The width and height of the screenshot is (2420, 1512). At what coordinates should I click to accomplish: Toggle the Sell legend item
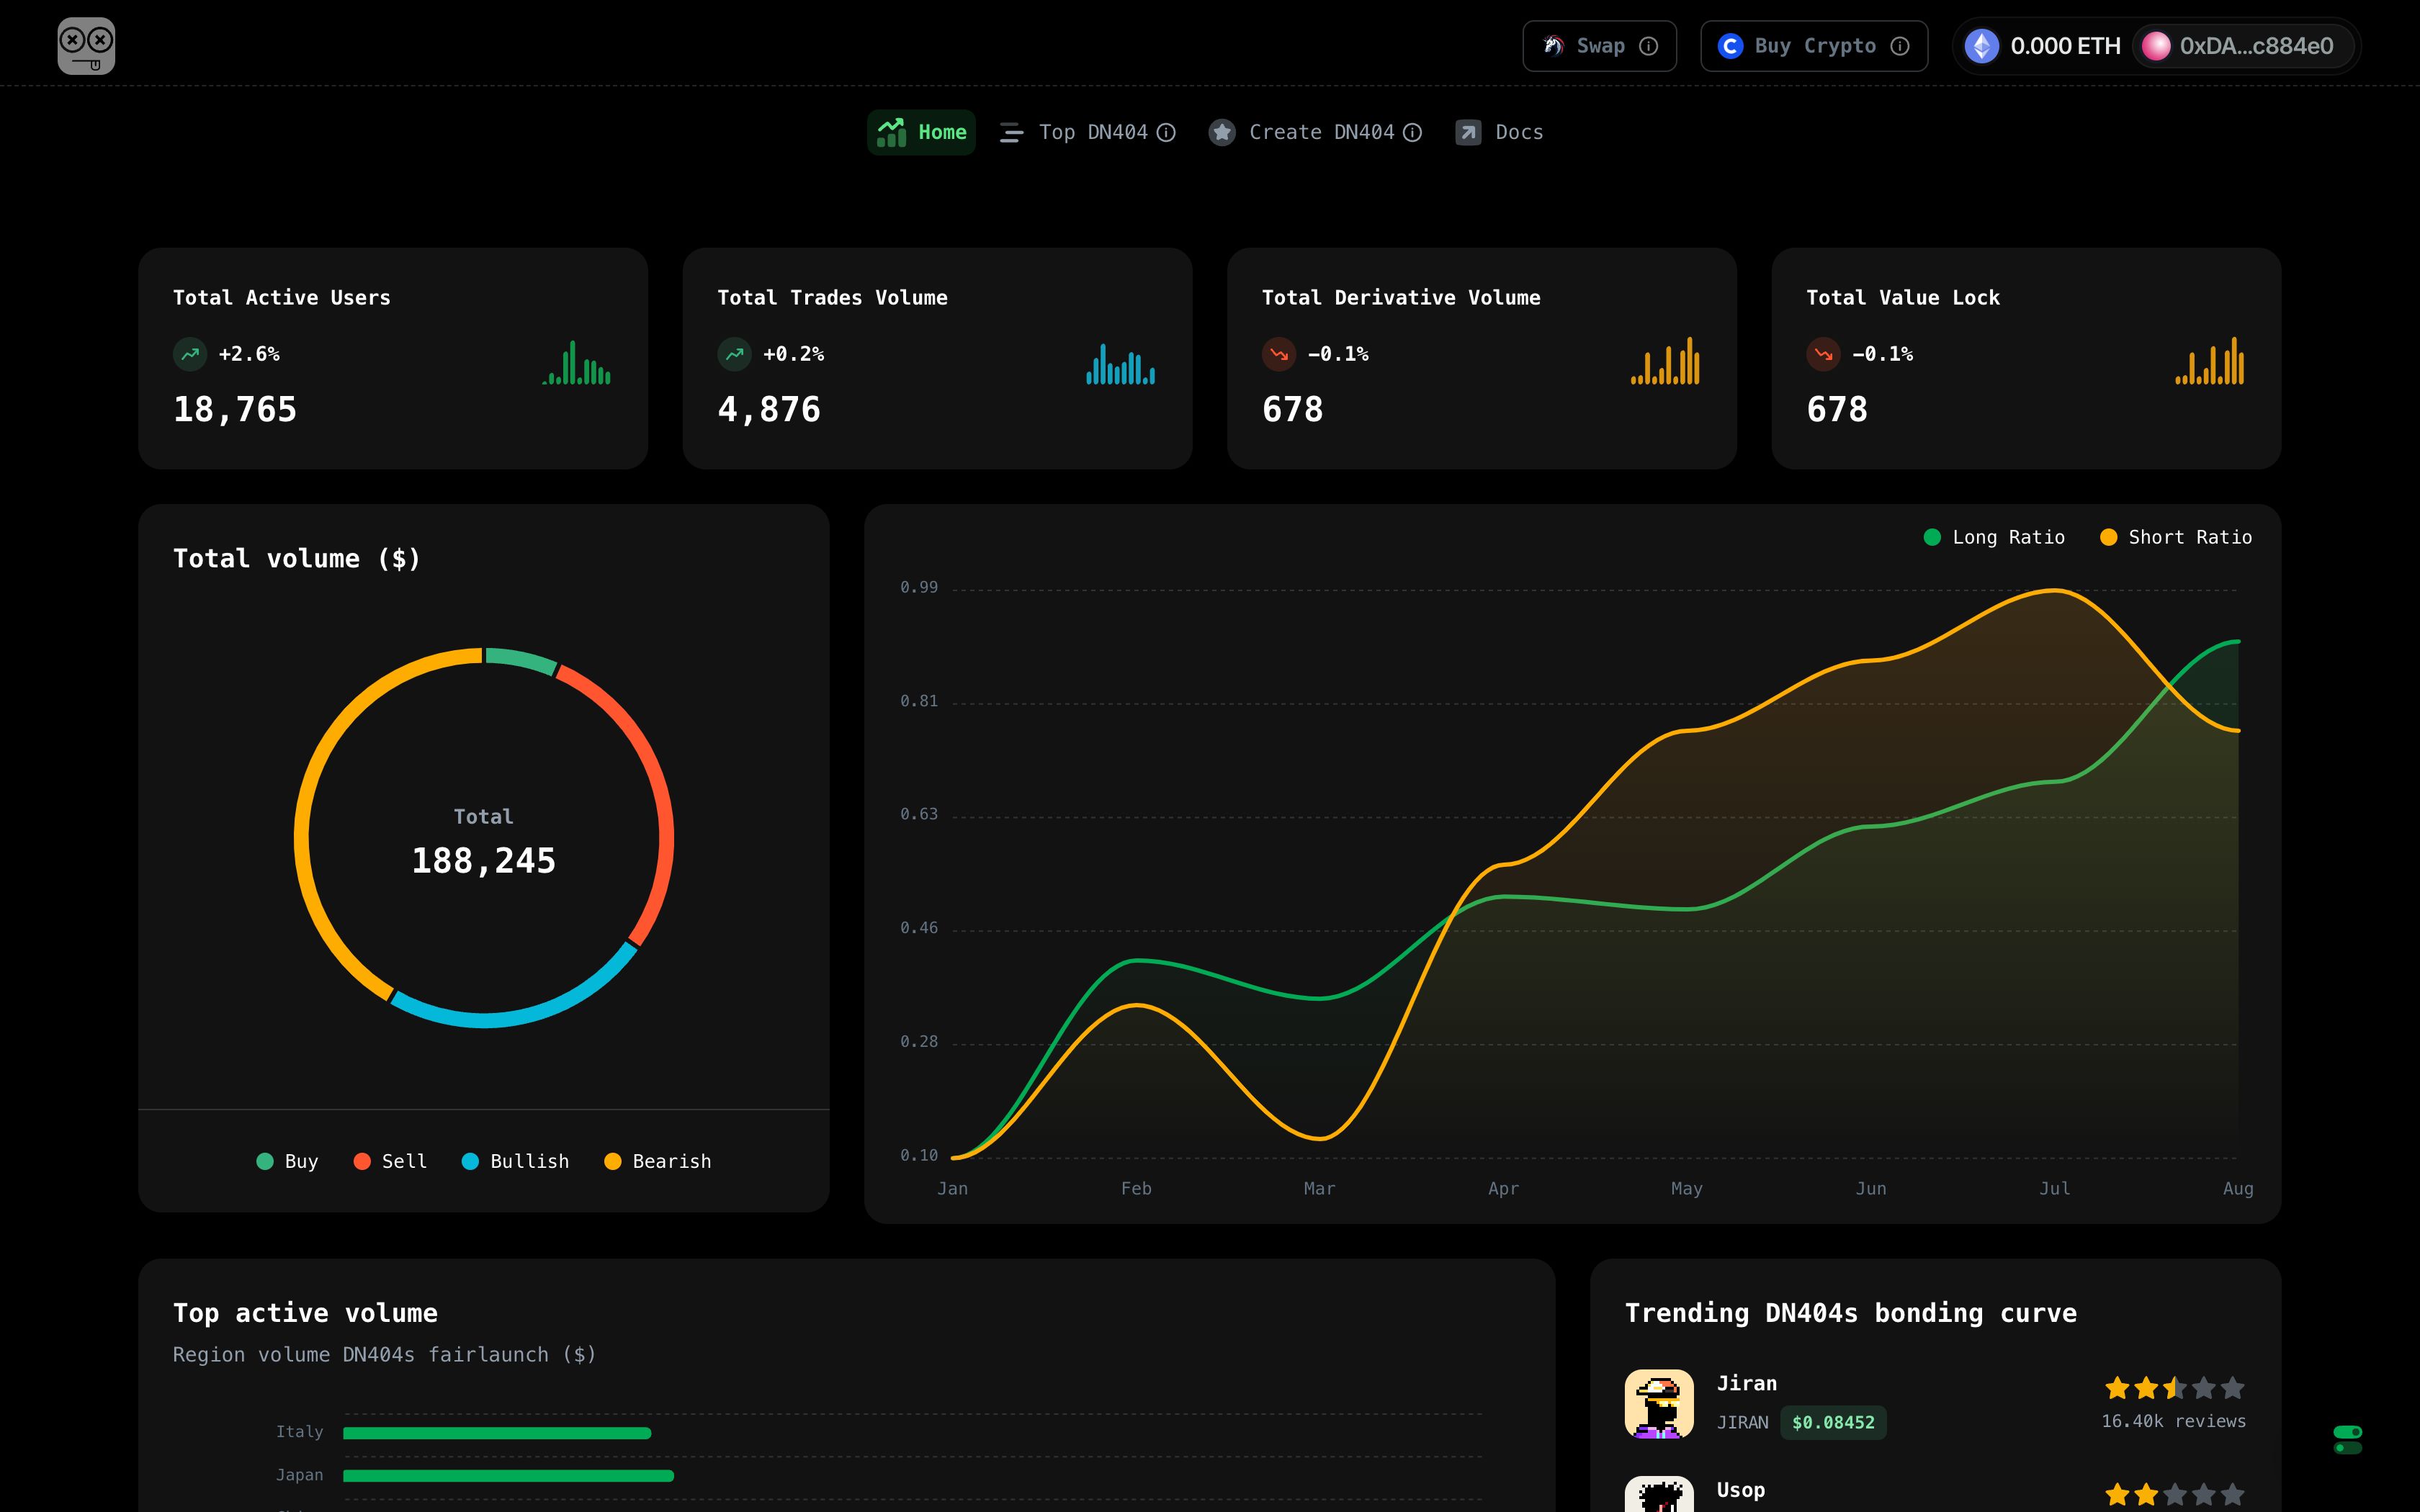coord(390,1161)
